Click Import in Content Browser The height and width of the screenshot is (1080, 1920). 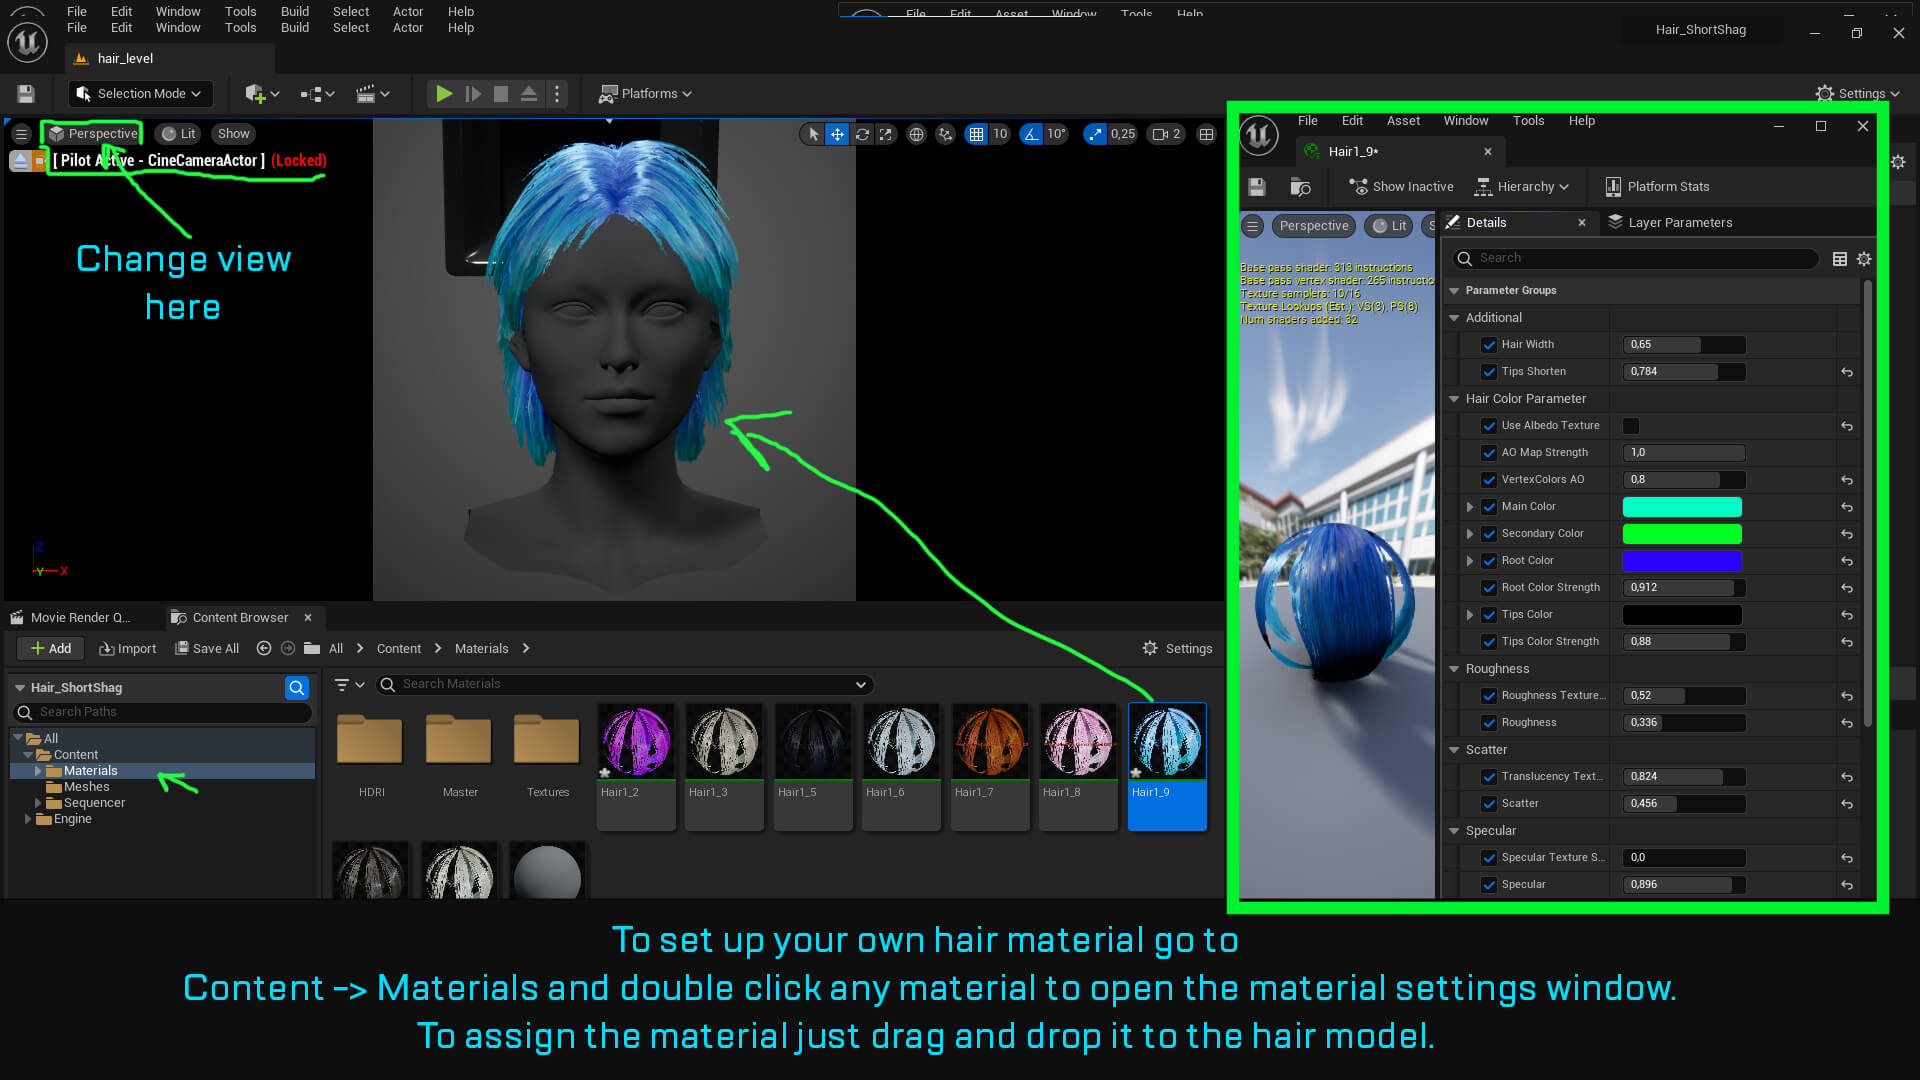[x=128, y=649]
